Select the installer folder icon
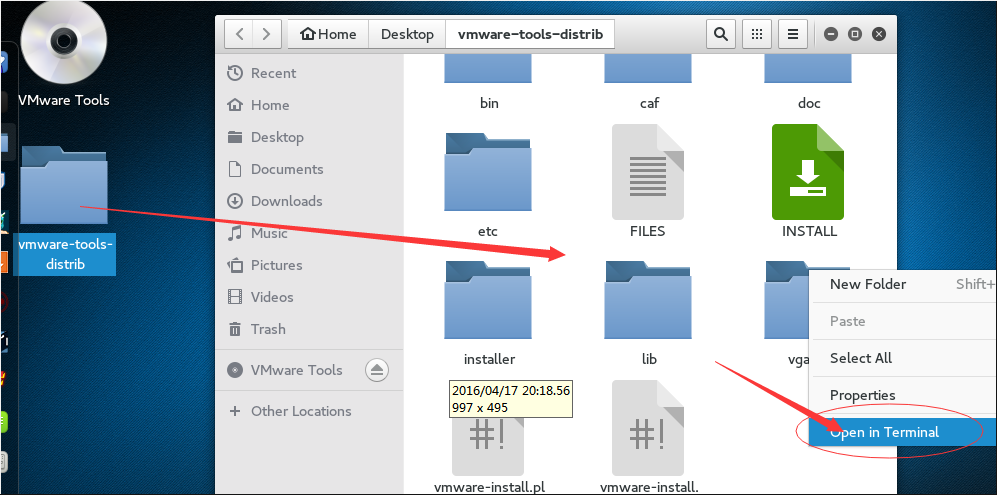Viewport: 997px width, 495px height. click(x=488, y=300)
